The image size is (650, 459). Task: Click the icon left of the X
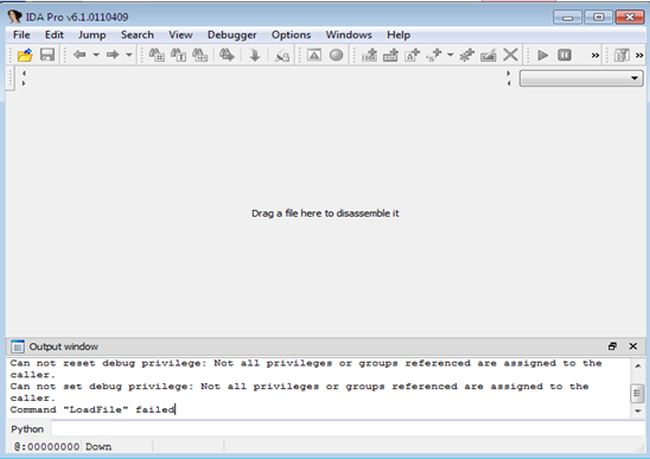click(488, 55)
